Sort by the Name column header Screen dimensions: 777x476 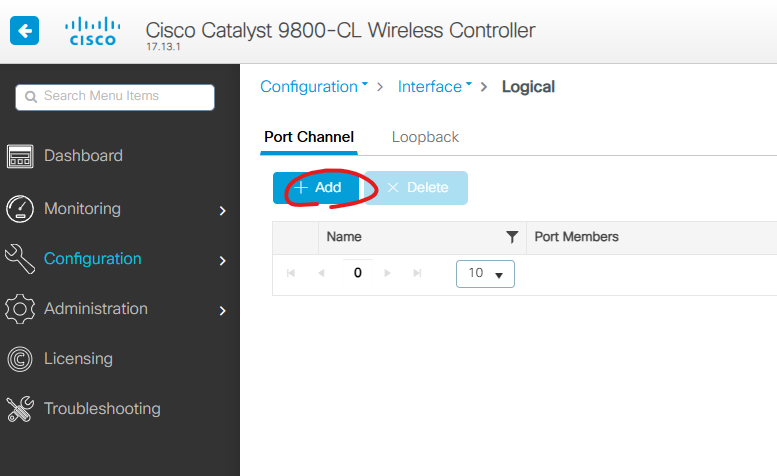pyautogui.click(x=344, y=237)
